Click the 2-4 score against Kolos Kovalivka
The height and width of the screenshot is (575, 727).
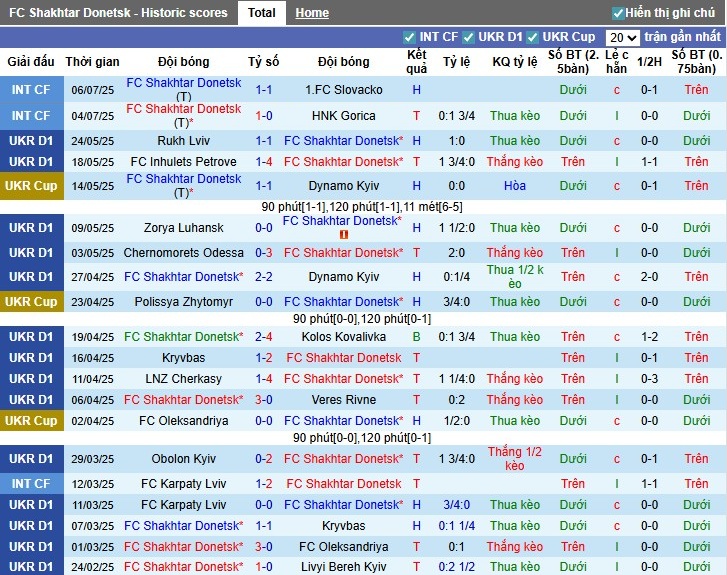tap(264, 337)
